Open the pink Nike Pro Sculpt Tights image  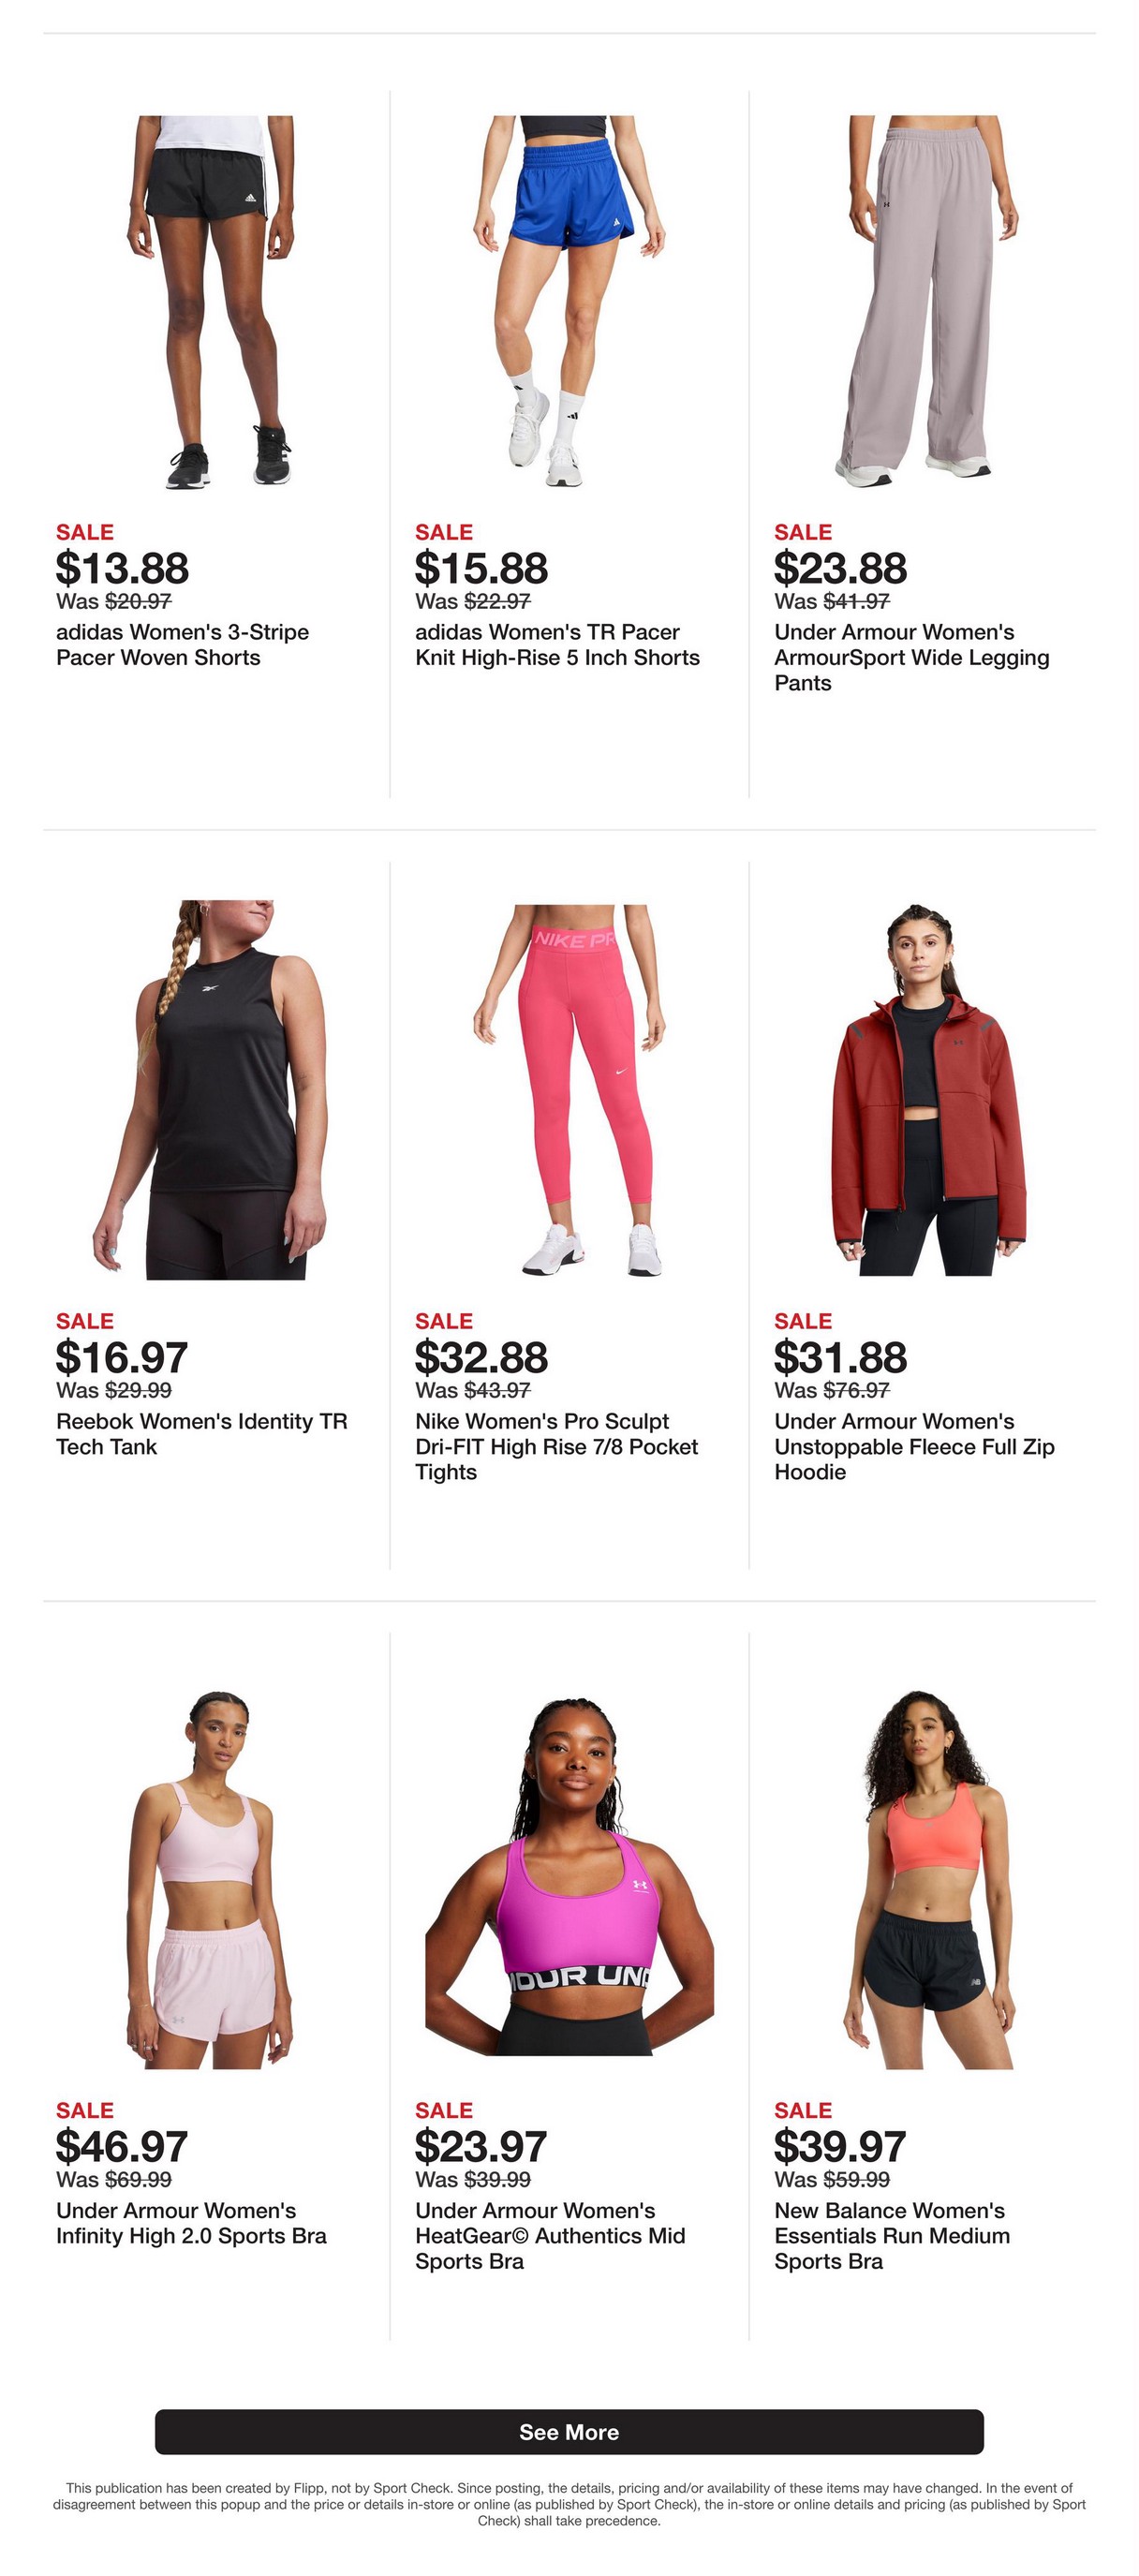569,1090
